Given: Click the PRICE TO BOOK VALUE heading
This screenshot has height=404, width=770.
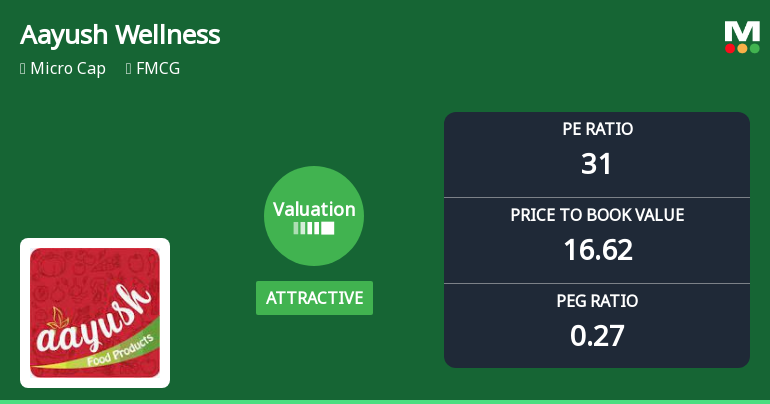Looking at the screenshot, I should tap(597, 215).
